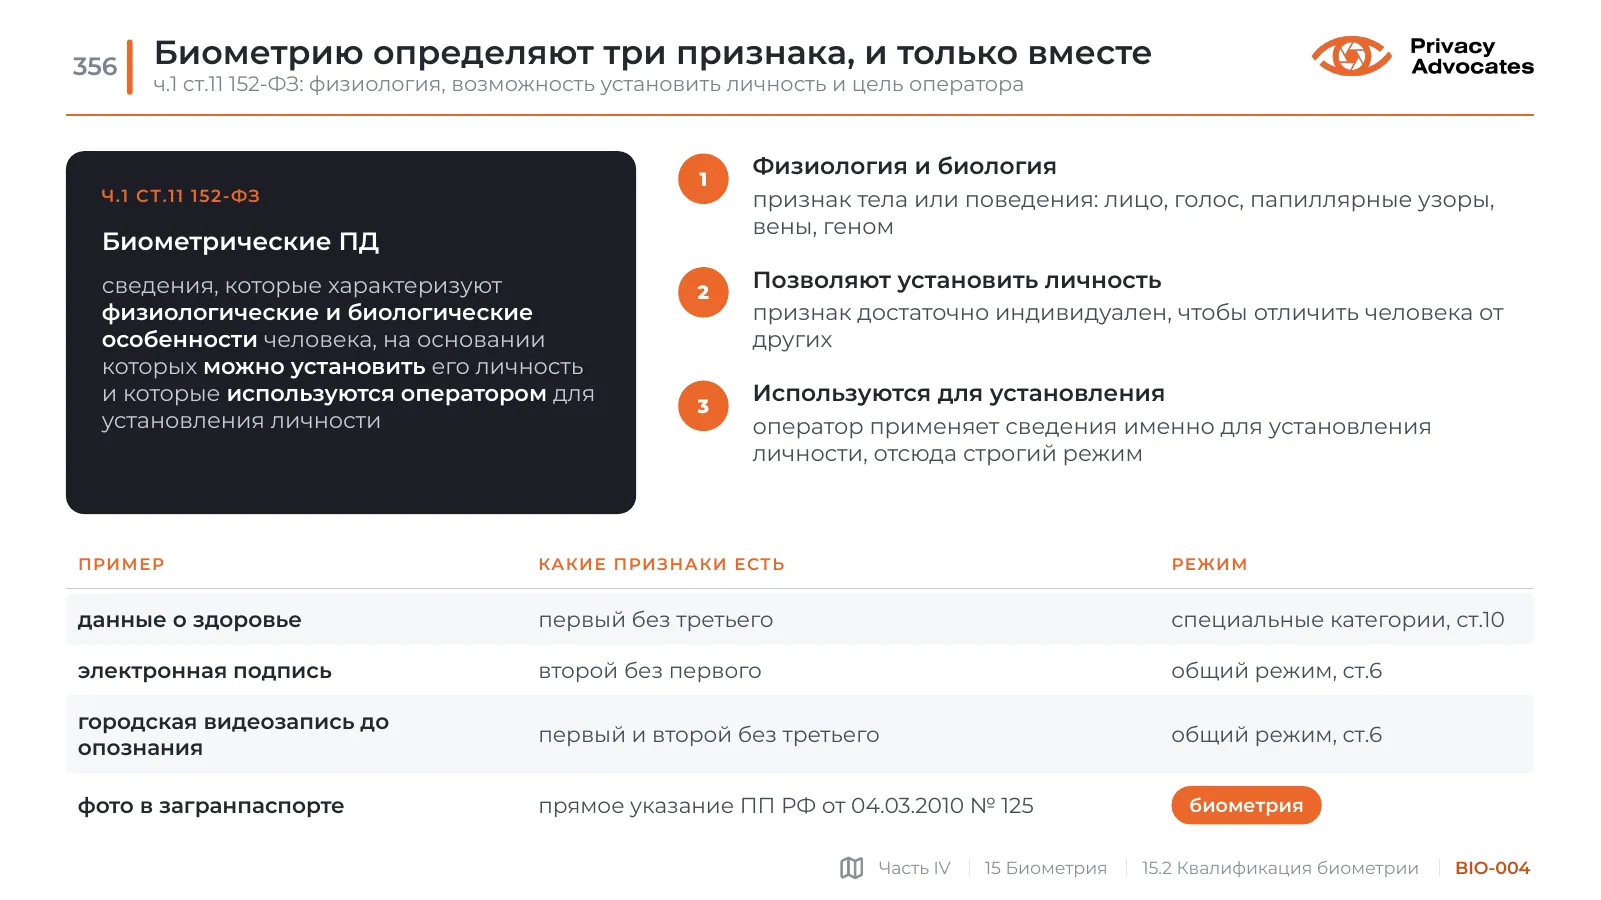Click column header РЕЖИМ
Image resolution: width=1601 pixels, height=900 pixels.
pyautogui.click(x=1209, y=564)
